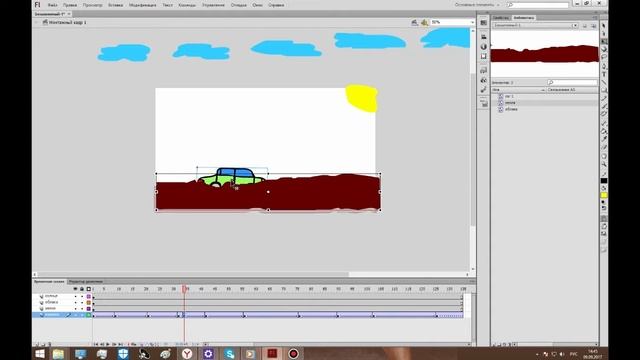Screen dimensions: 640x360
Task: Select the Subselection tool
Action: click(604, 33)
